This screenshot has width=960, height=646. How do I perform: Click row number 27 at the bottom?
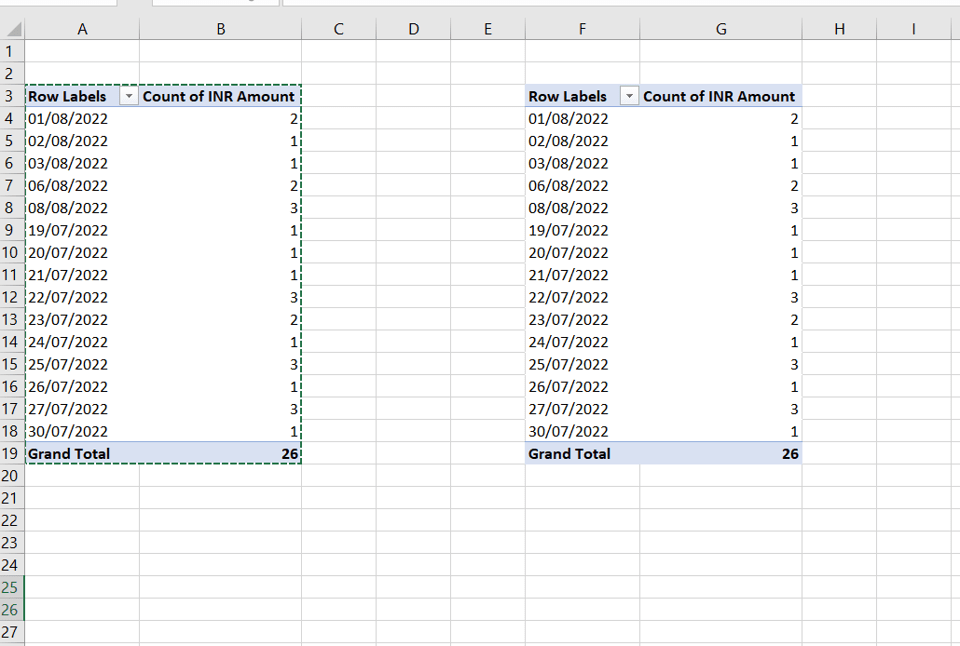(11, 632)
